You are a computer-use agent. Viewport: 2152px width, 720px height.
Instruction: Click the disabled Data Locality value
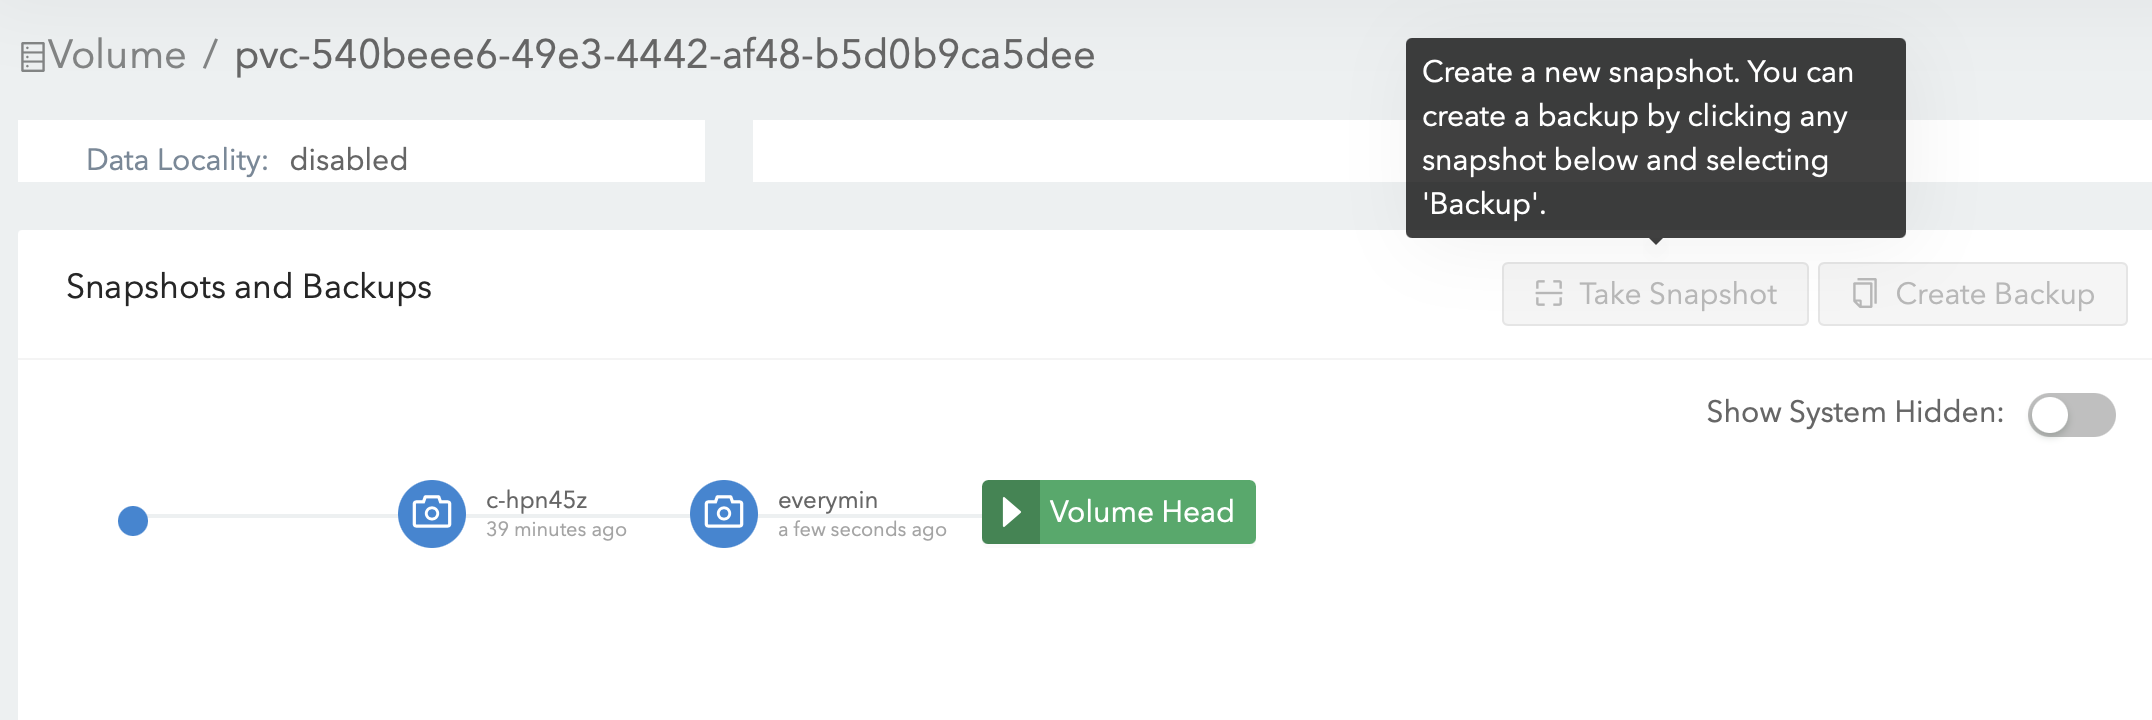349,159
